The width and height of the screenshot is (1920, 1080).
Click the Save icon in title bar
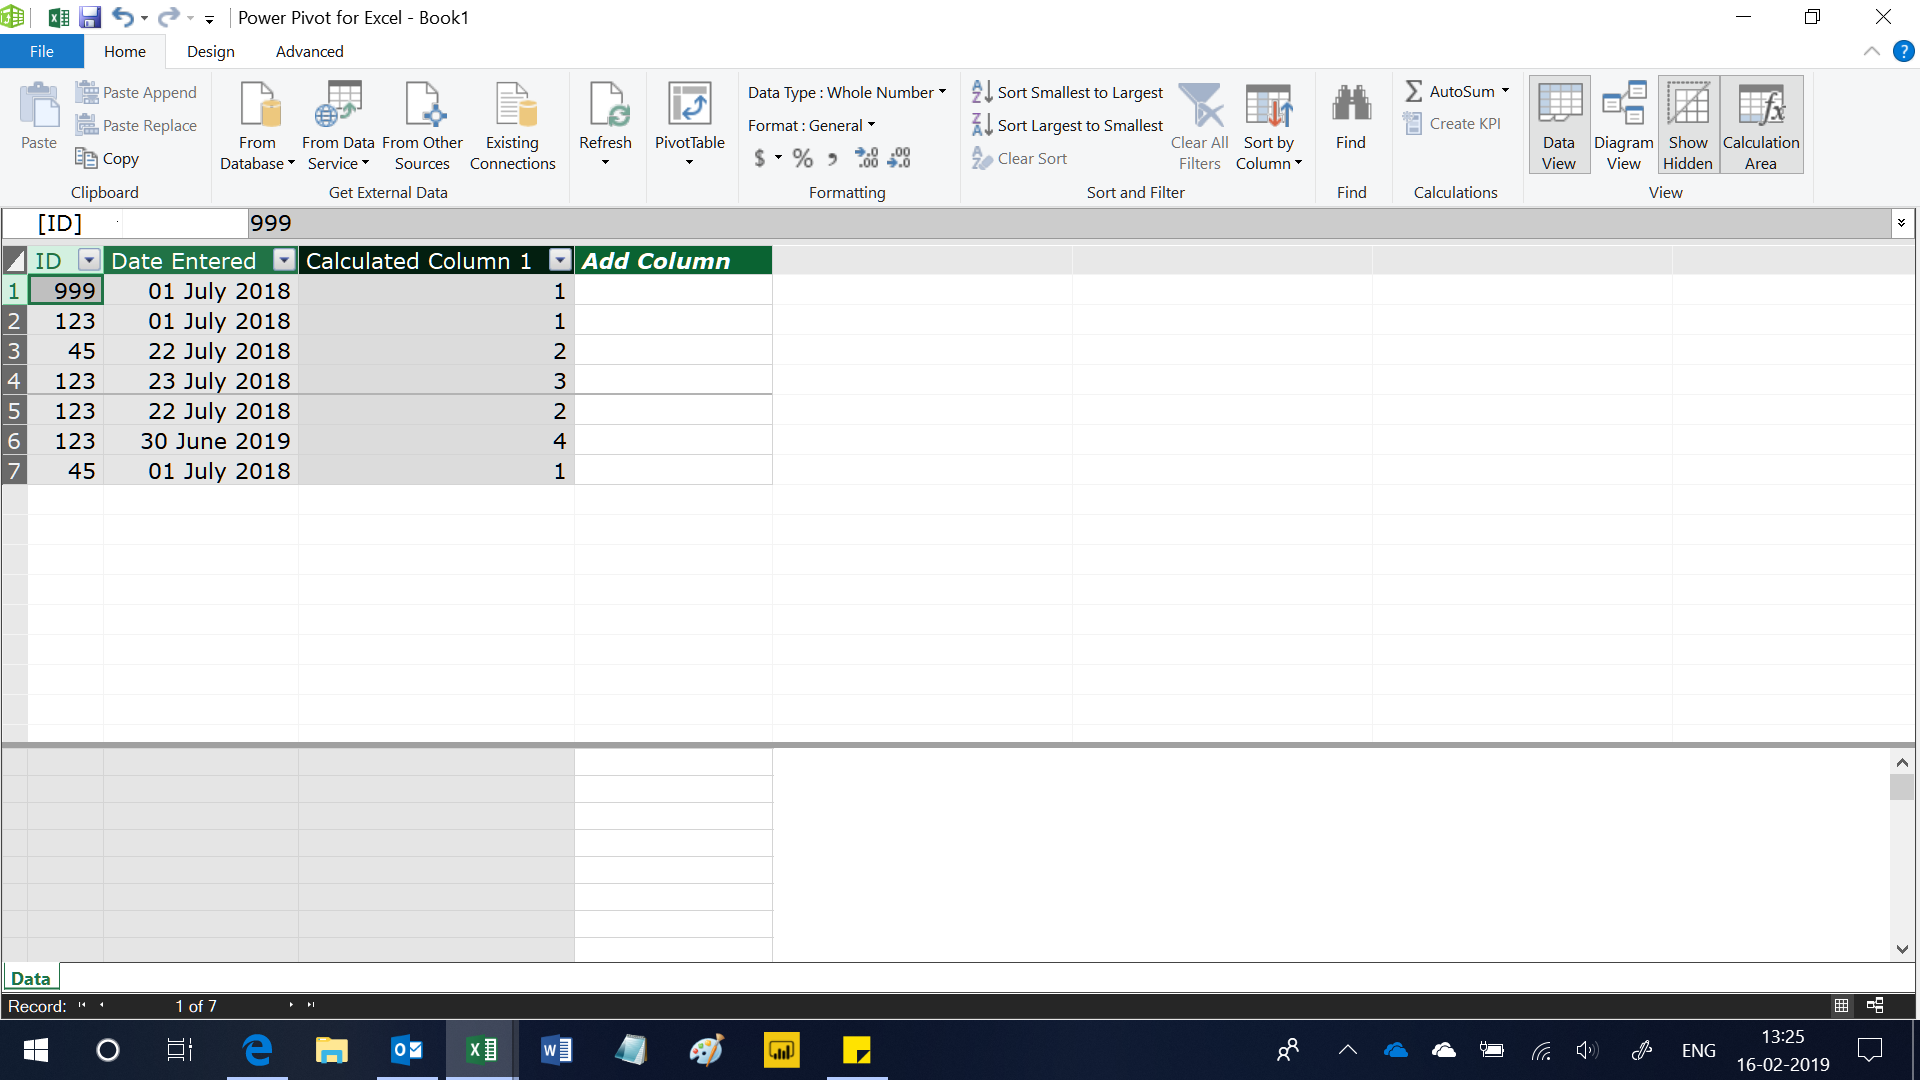click(x=90, y=17)
